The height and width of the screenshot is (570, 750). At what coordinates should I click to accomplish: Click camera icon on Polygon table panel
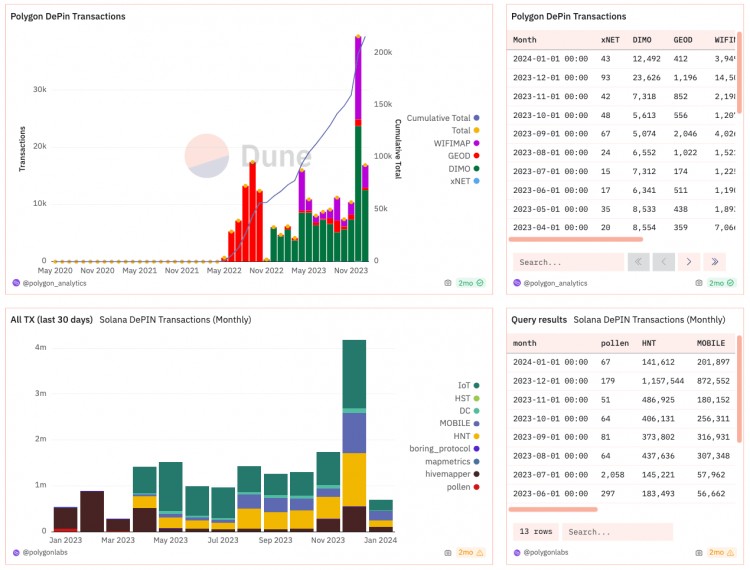pos(699,283)
